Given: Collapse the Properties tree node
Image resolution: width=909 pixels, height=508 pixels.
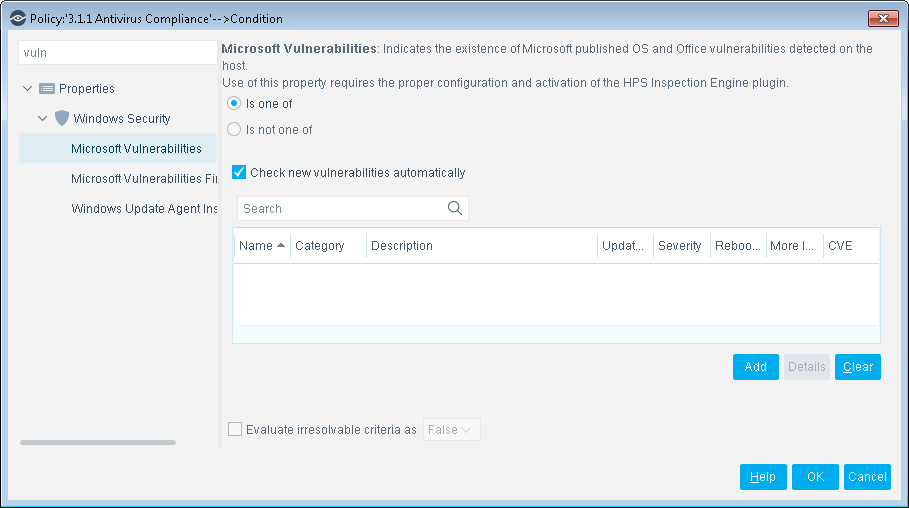Looking at the screenshot, I should pos(27,89).
